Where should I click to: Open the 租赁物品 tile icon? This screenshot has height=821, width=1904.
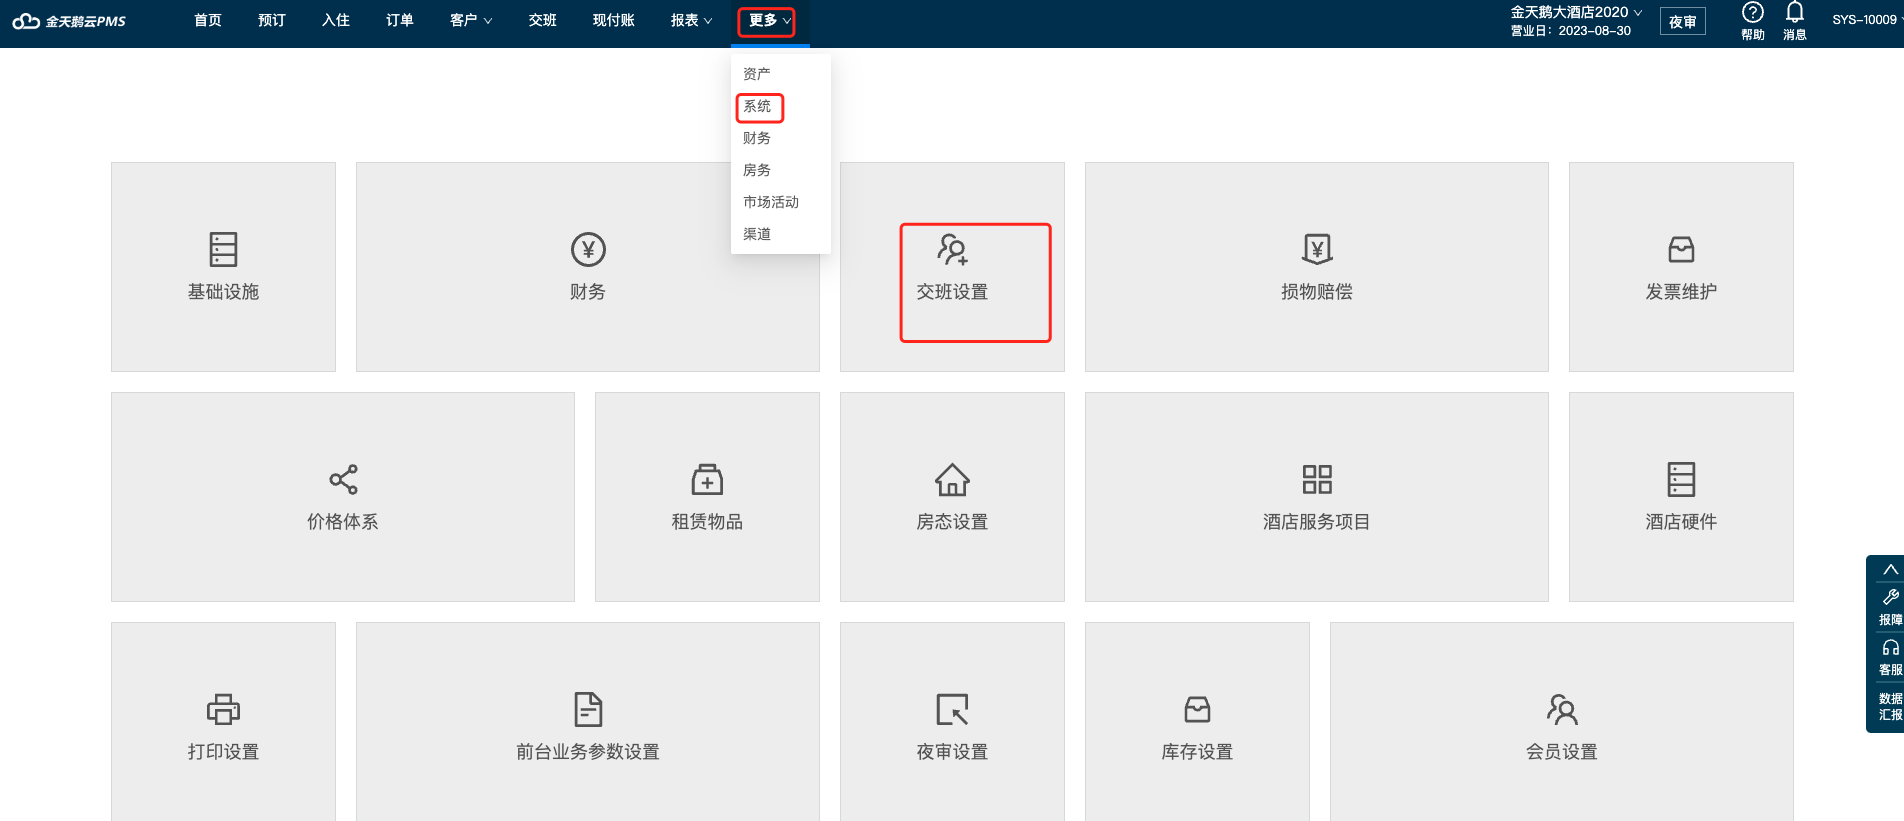coord(707,479)
